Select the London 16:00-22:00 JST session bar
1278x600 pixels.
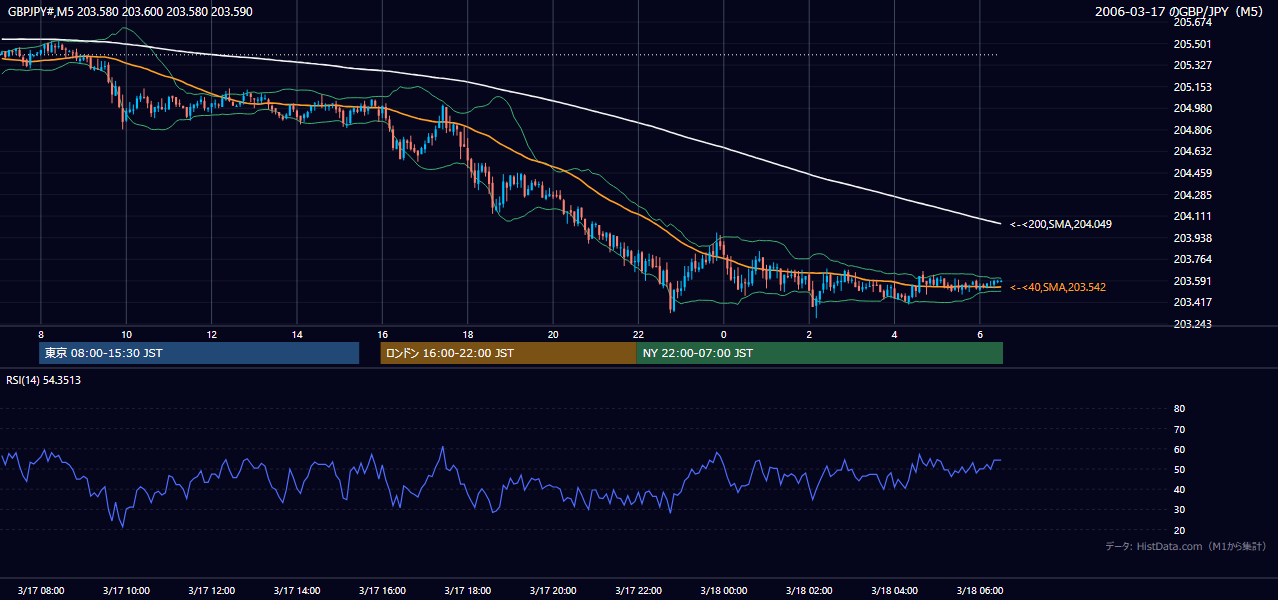(x=508, y=353)
